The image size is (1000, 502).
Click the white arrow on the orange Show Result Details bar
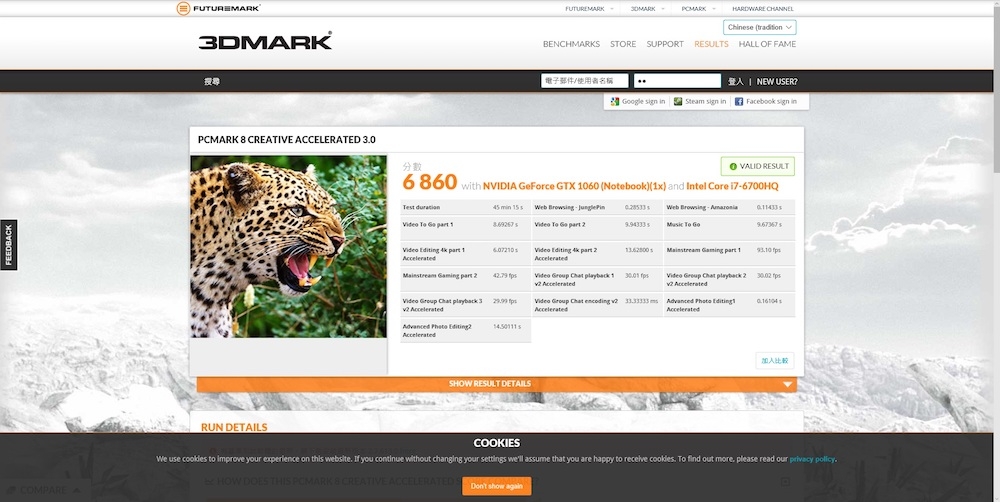coord(788,384)
